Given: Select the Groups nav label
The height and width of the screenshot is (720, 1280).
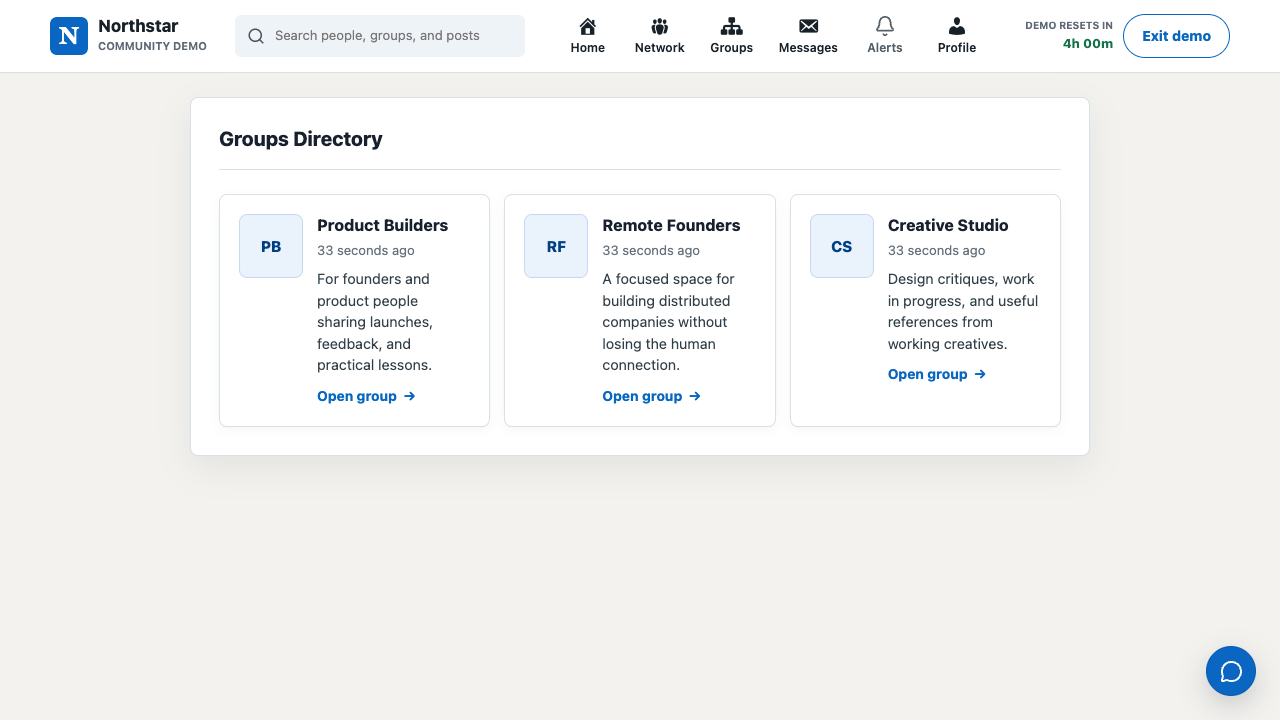Looking at the screenshot, I should pyautogui.click(x=732, y=48).
